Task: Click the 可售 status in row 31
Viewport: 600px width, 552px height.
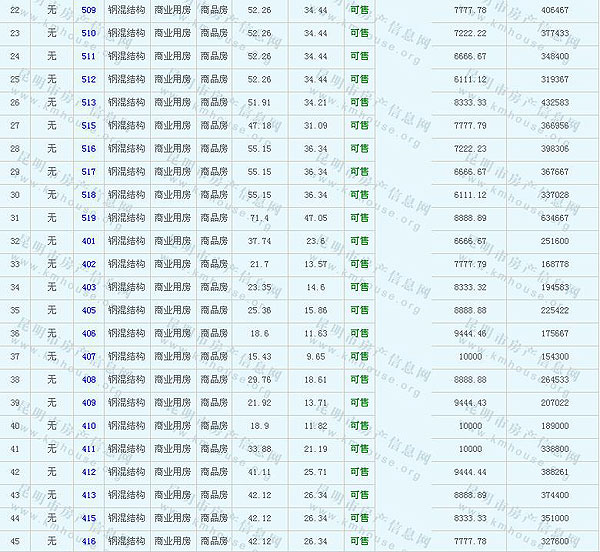Action: coord(359,218)
